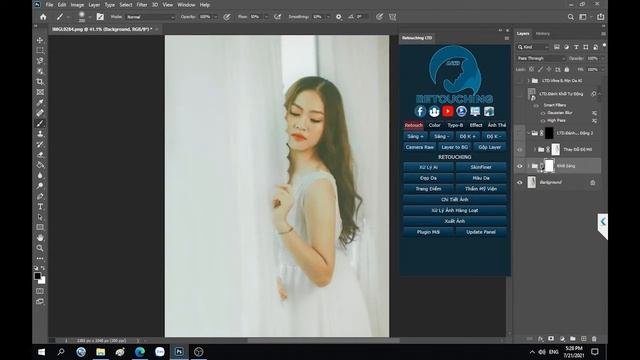Select the Lasso tool
The height and width of the screenshot is (360, 640).
click(40, 61)
